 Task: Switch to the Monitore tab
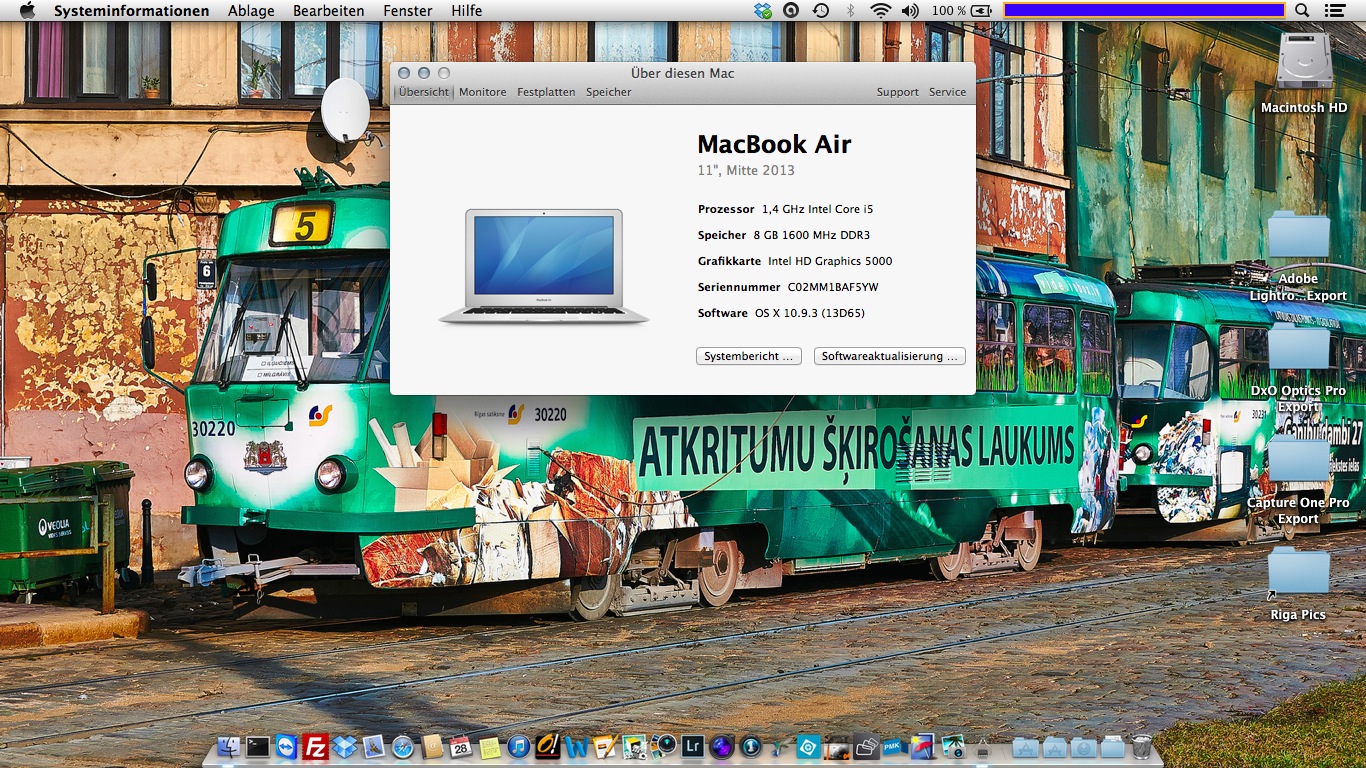pyautogui.click(x=483, y=92)
